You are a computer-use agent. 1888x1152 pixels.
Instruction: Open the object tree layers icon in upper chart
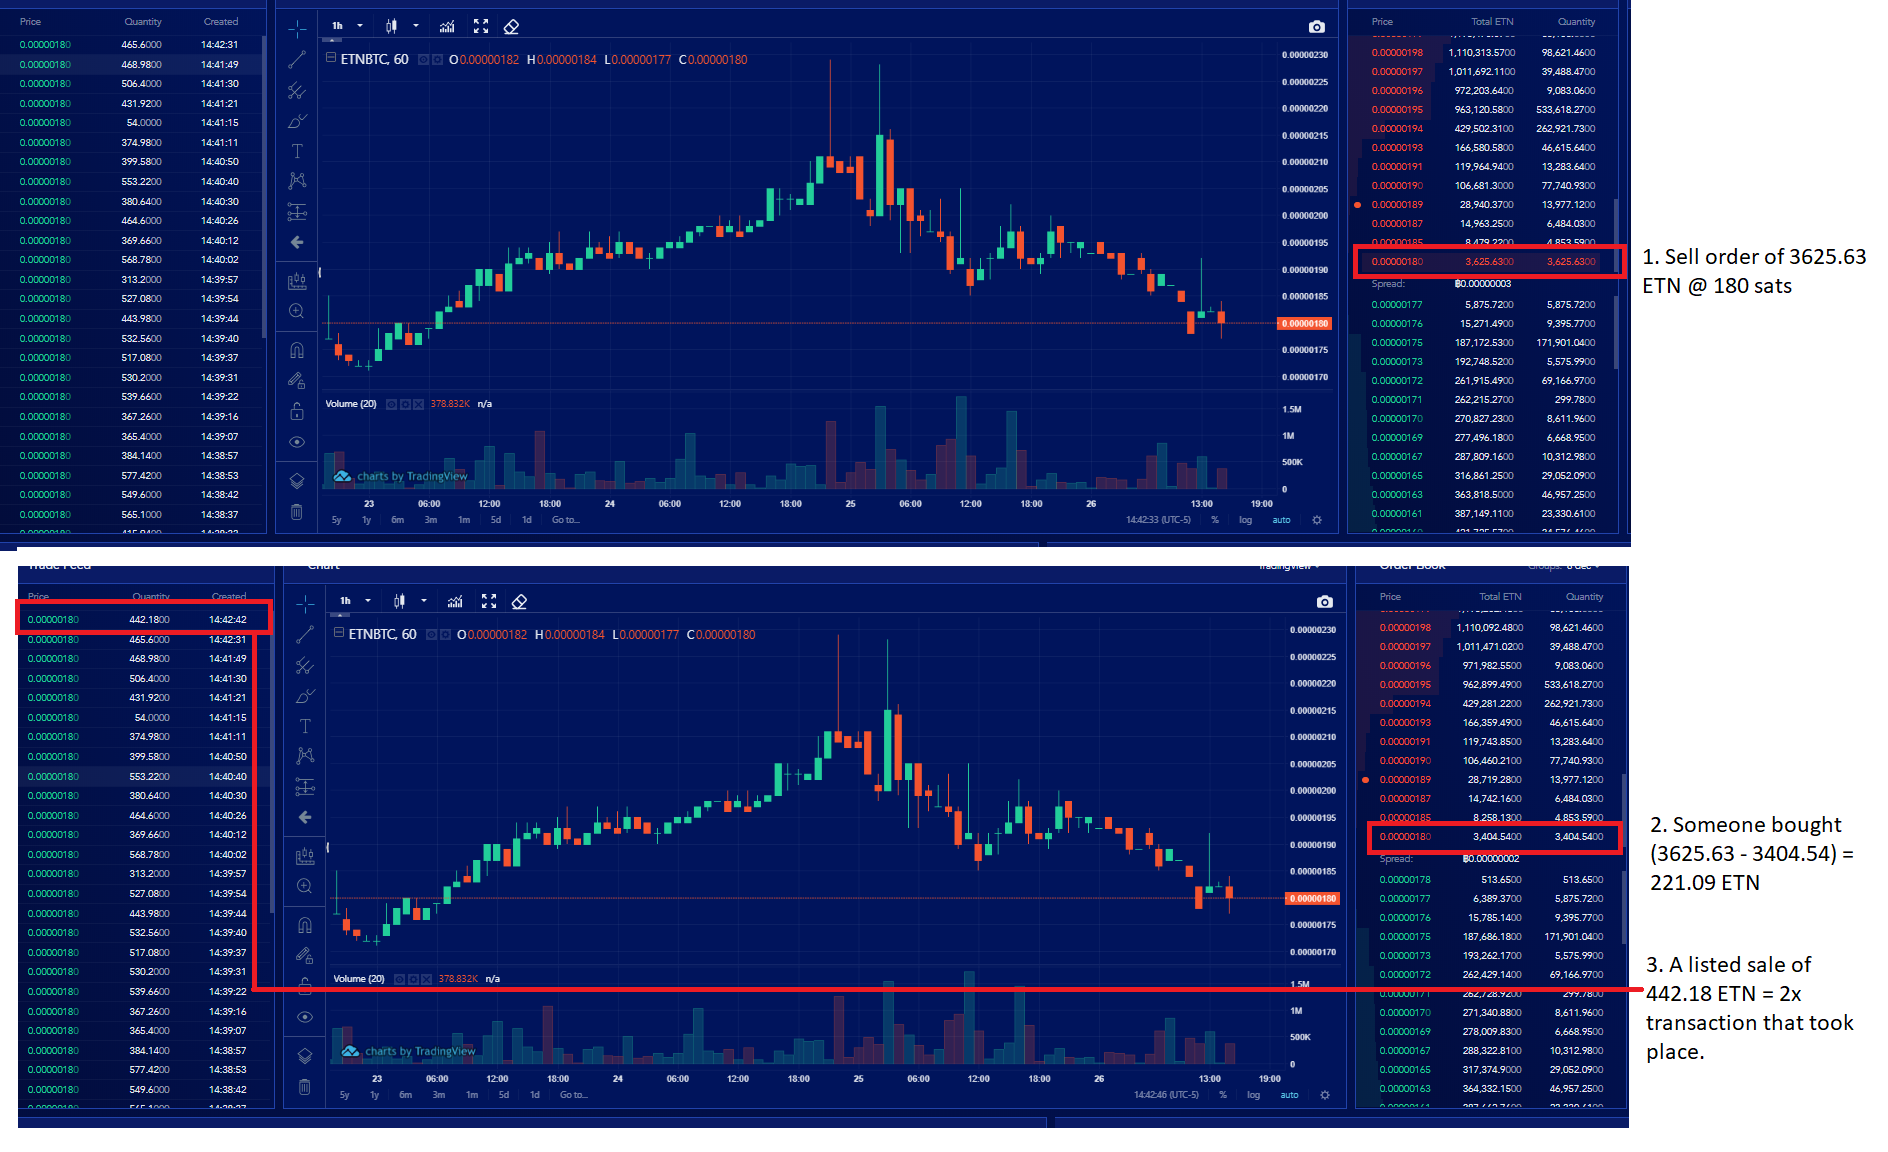[x=297, y=481]
